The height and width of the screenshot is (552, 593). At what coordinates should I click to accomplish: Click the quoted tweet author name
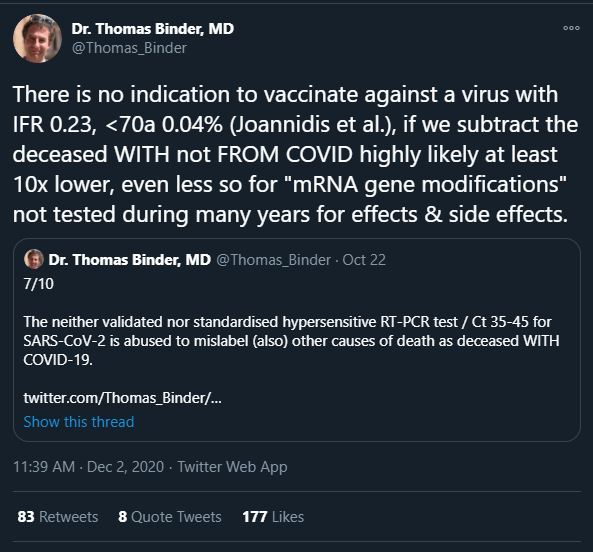click(x=130, y=260)
